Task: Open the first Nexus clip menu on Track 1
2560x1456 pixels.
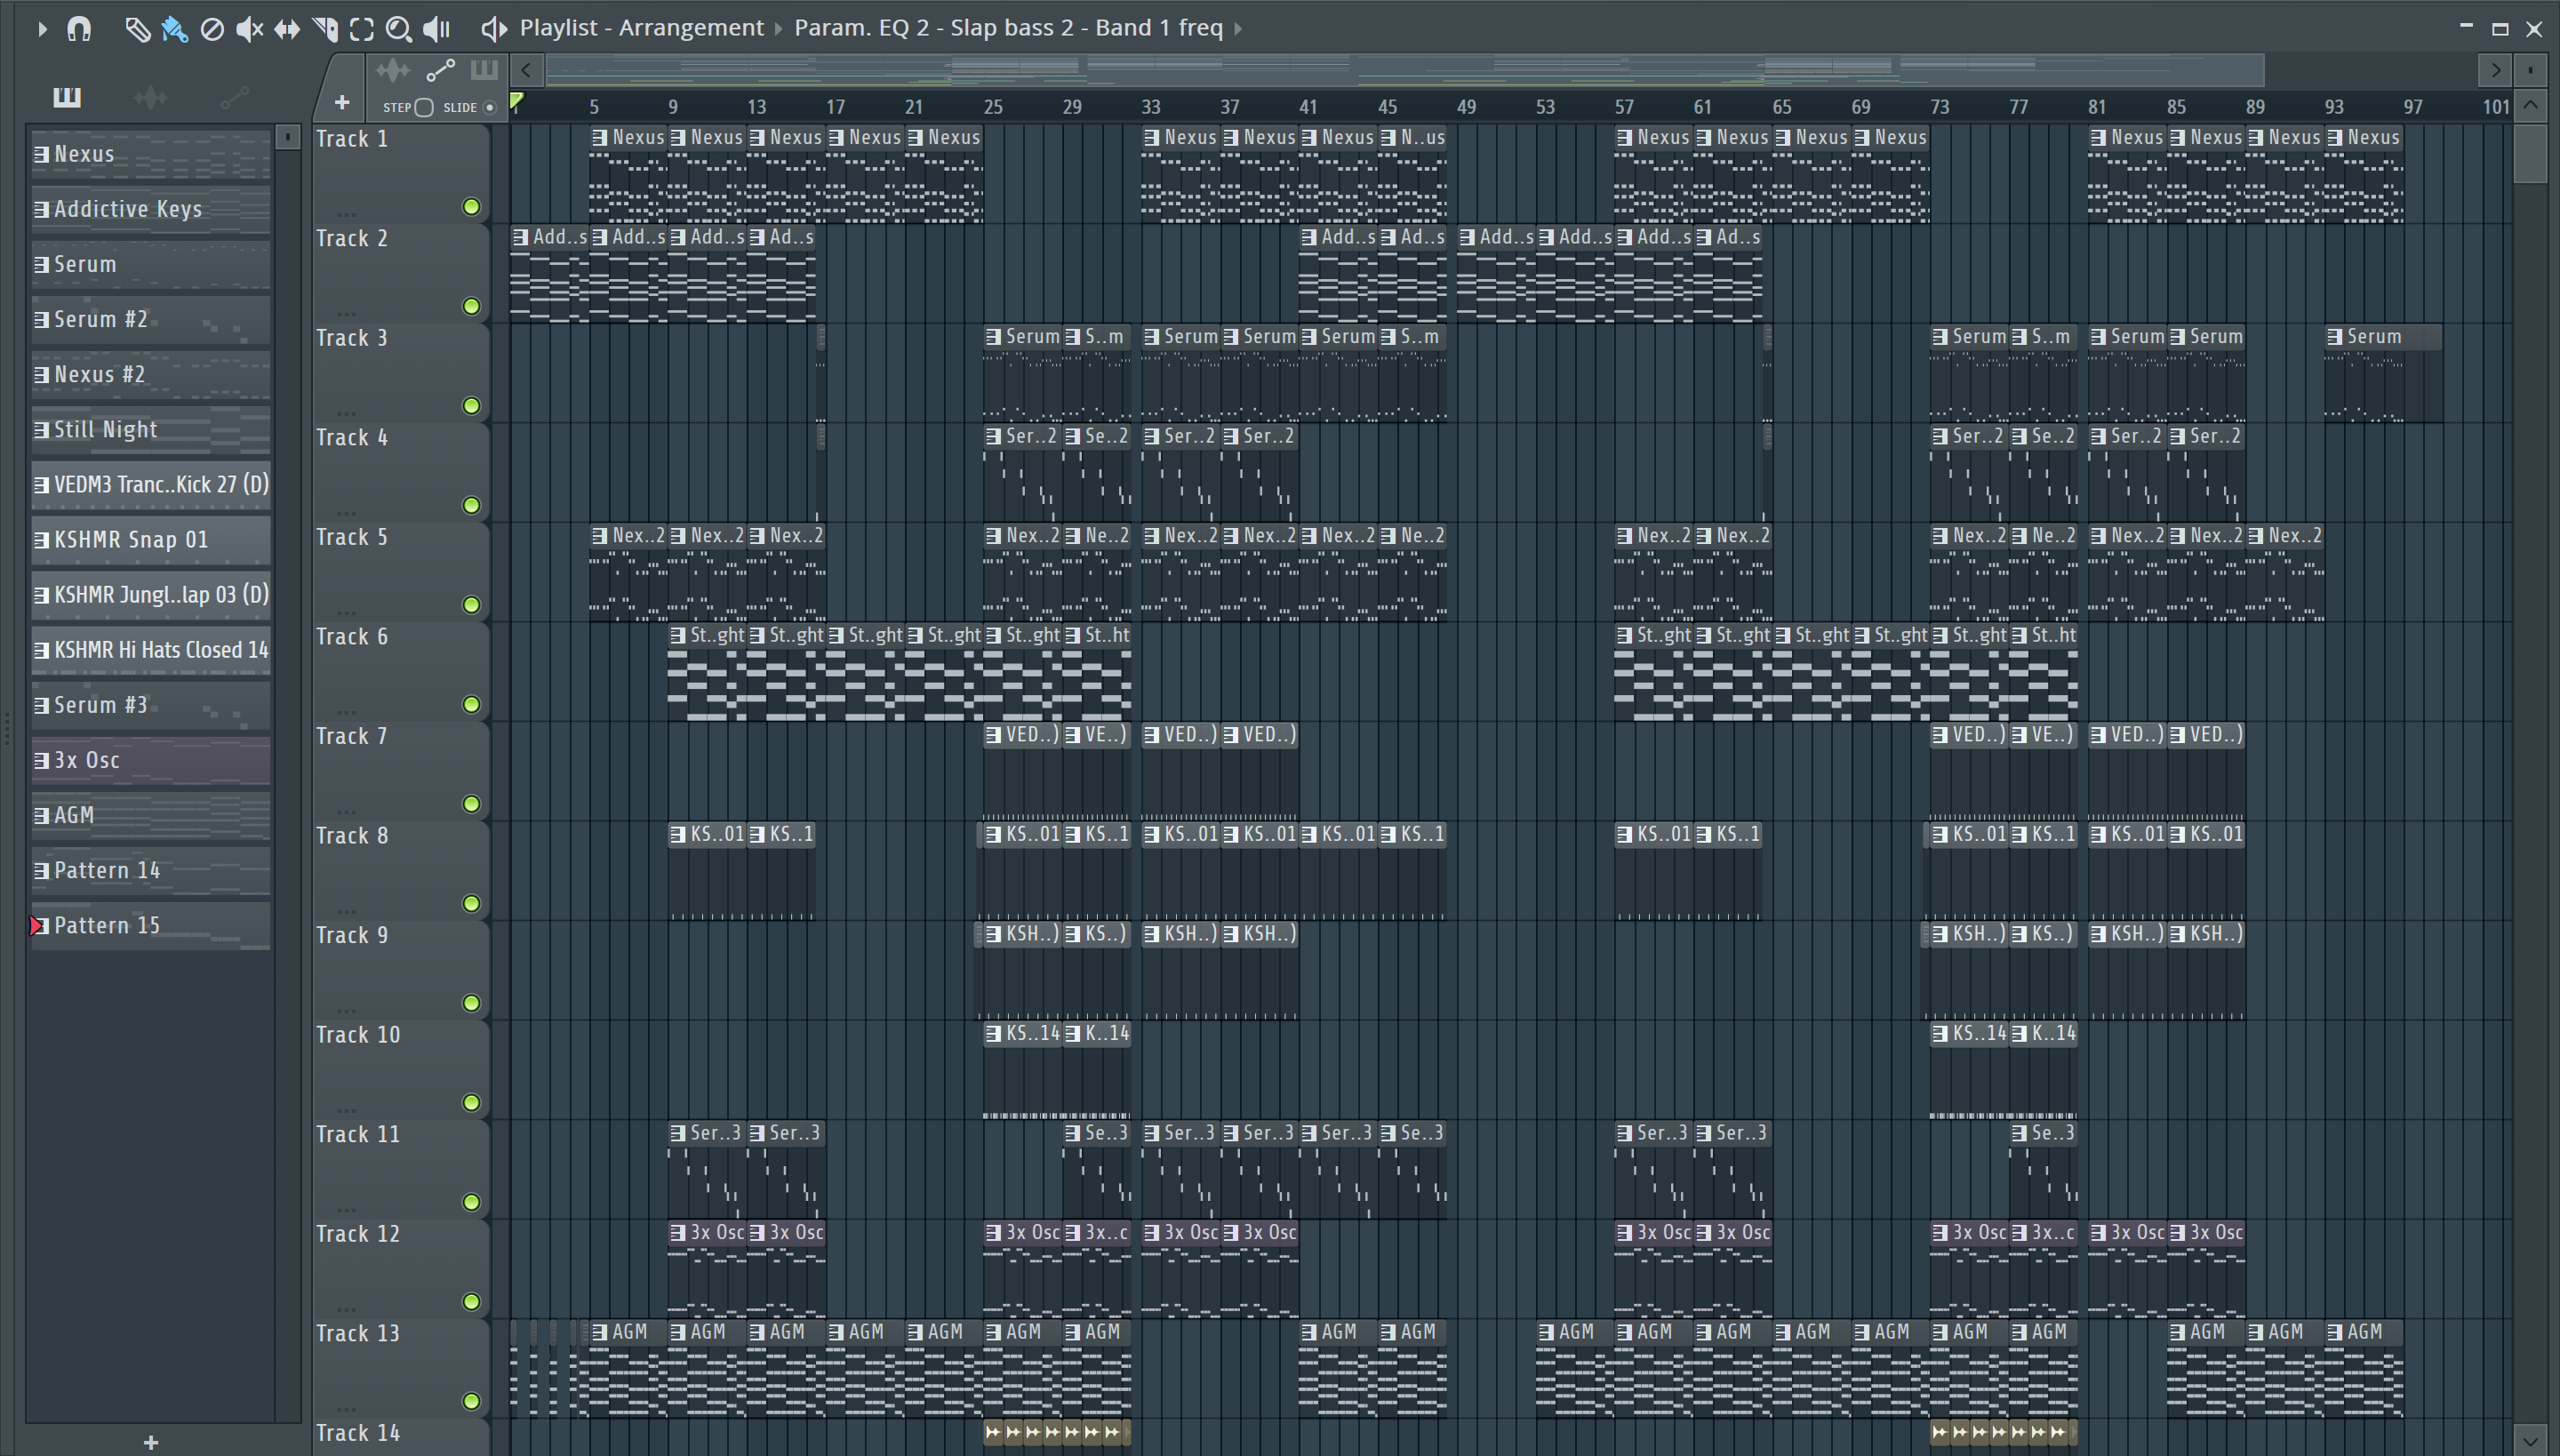Action: (599, 137)
